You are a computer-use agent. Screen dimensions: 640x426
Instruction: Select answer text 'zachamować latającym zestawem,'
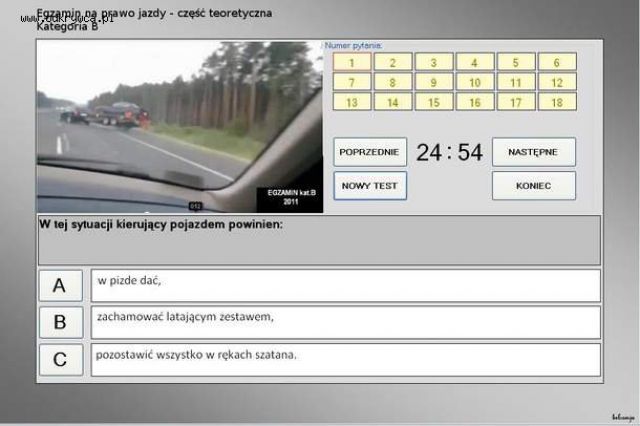coord(346,322)
